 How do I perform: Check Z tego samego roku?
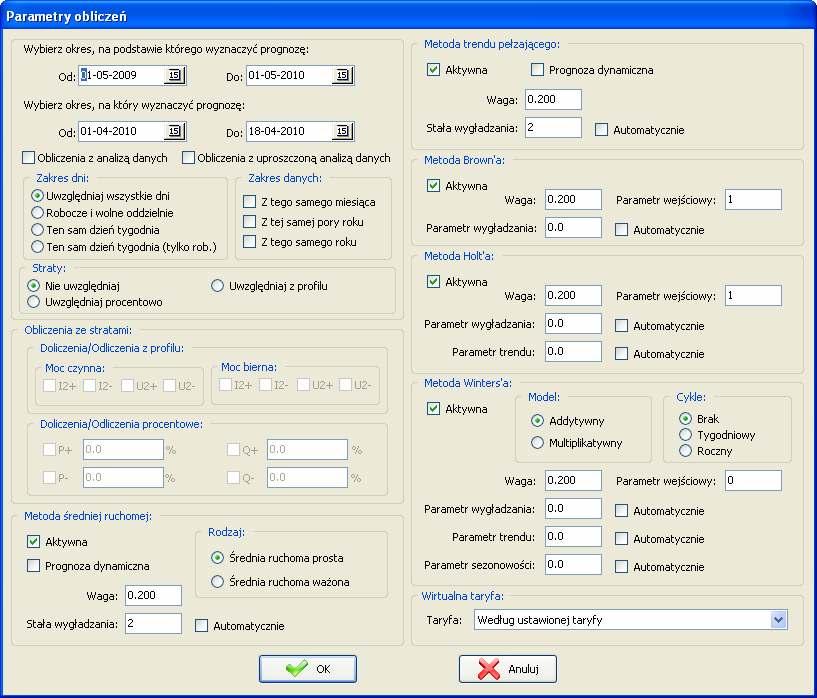click(x=250, y=242)
